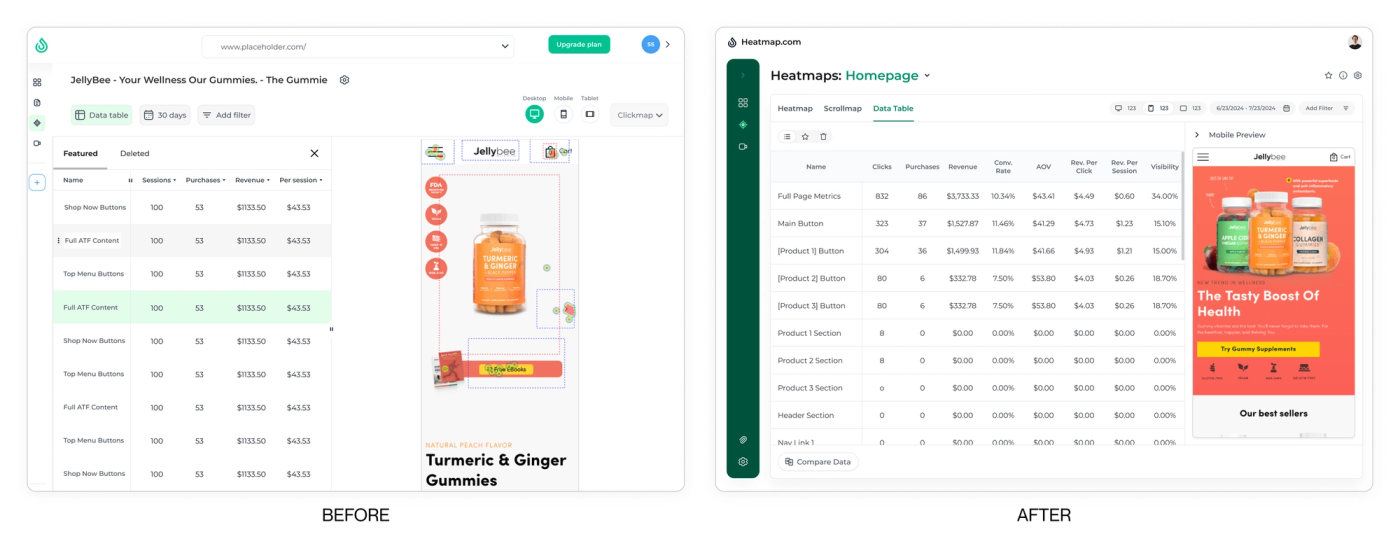The width and height of the screenshot is (1400, 553).
Task: Open the profile photo avatar in AFTER window
Action: 1355,42
